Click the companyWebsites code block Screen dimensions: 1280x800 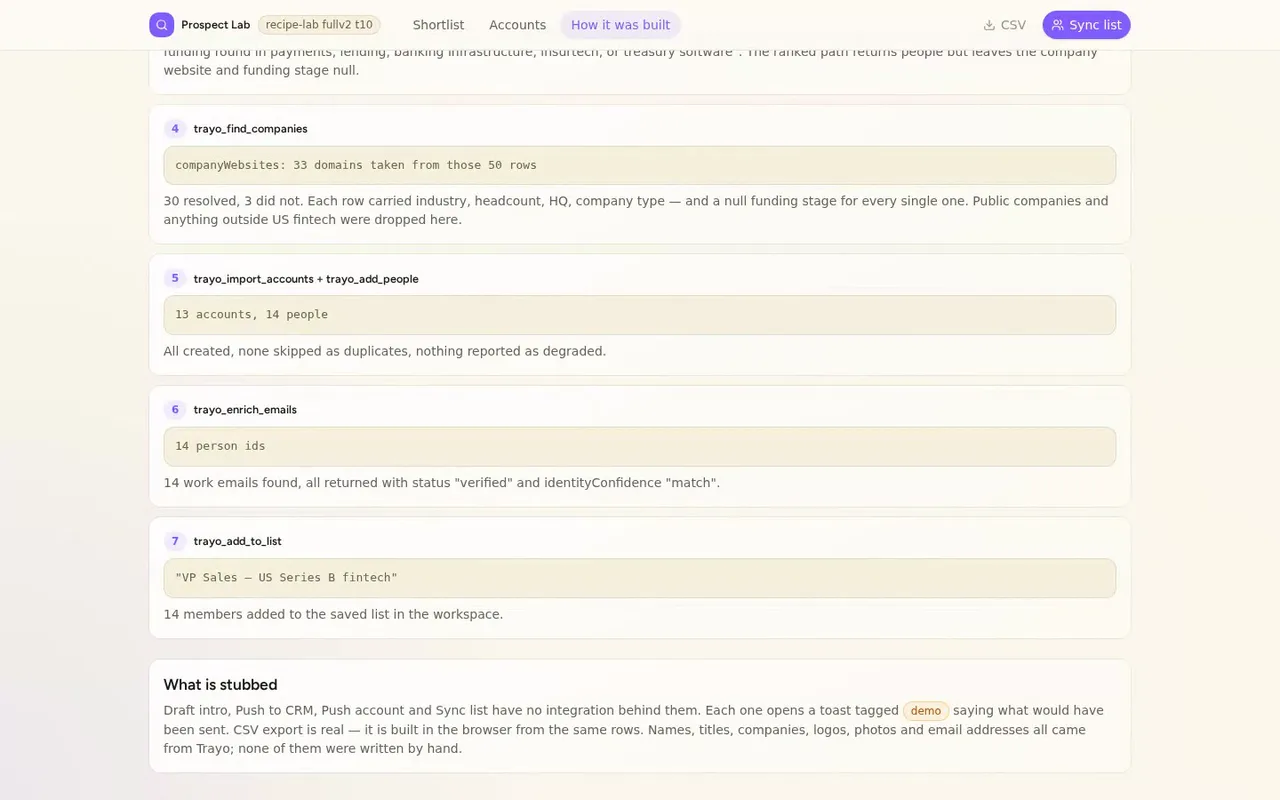640,165
